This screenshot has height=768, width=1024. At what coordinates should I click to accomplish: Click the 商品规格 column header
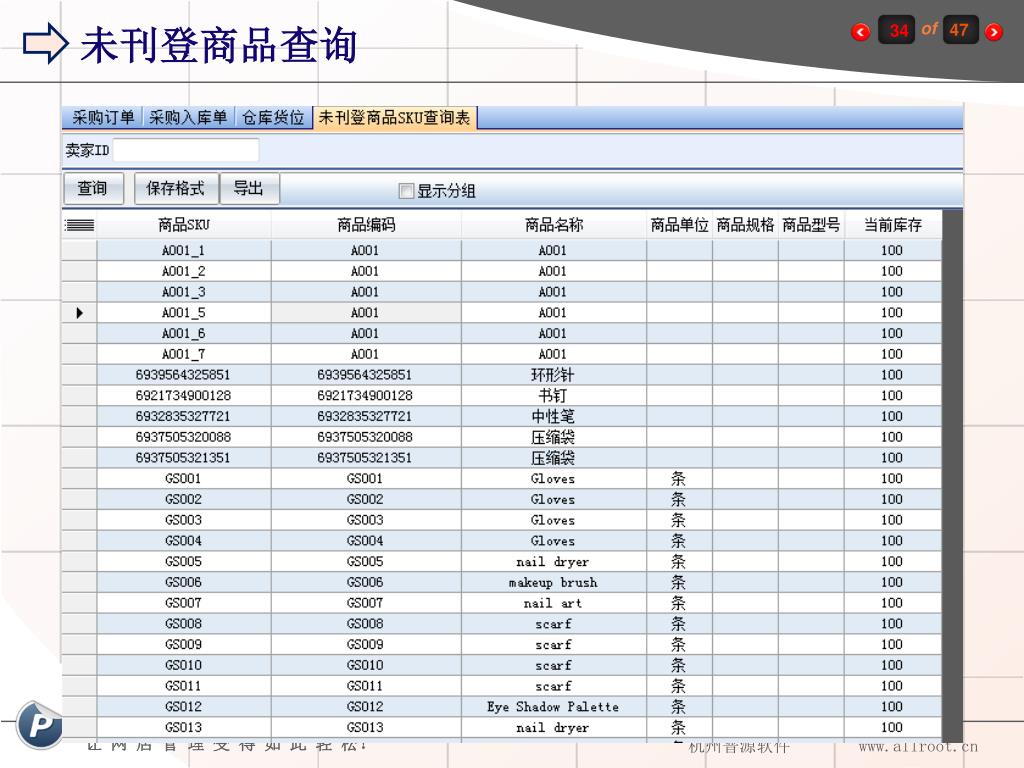pyautogui.click(x=745, y=225)
